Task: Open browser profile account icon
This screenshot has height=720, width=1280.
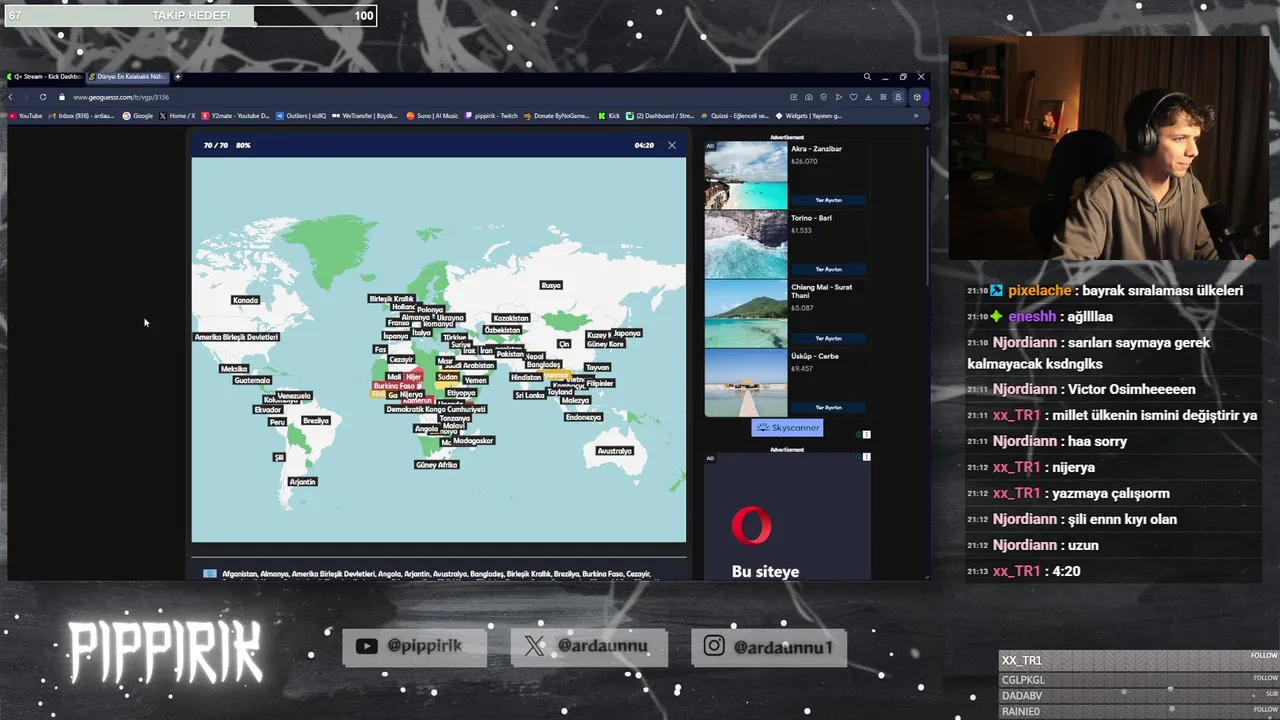Action: coord(898,97)
